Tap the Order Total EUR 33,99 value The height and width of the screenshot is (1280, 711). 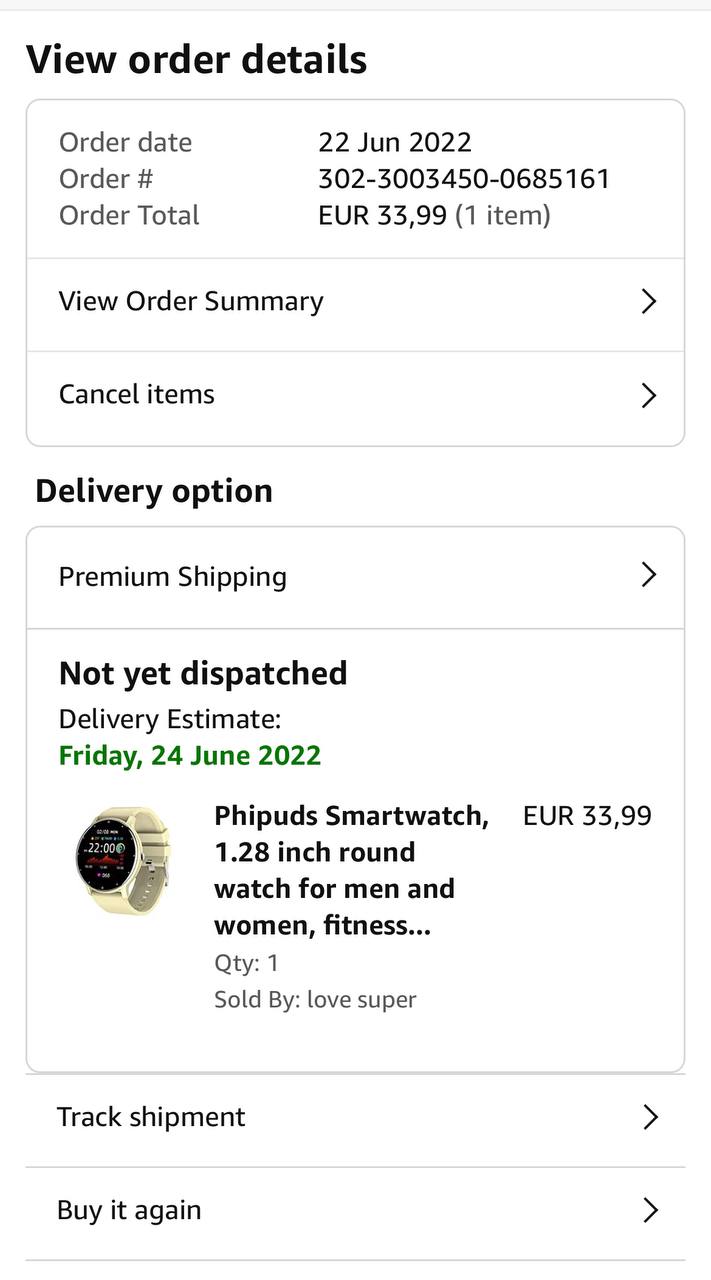(x=383, y=215)
